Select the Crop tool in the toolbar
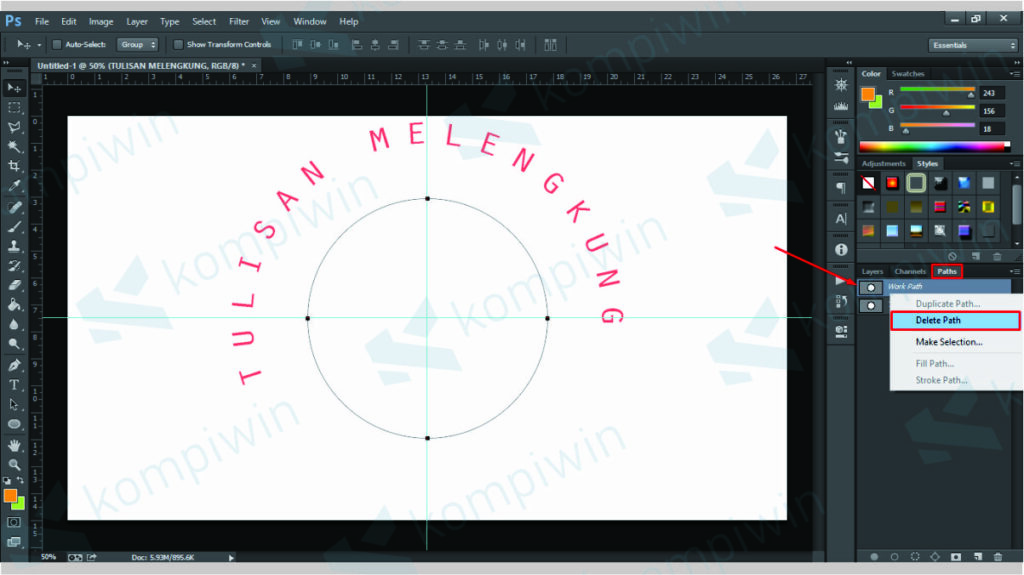Screen dimensions: 1024x575 click(14, 166)
